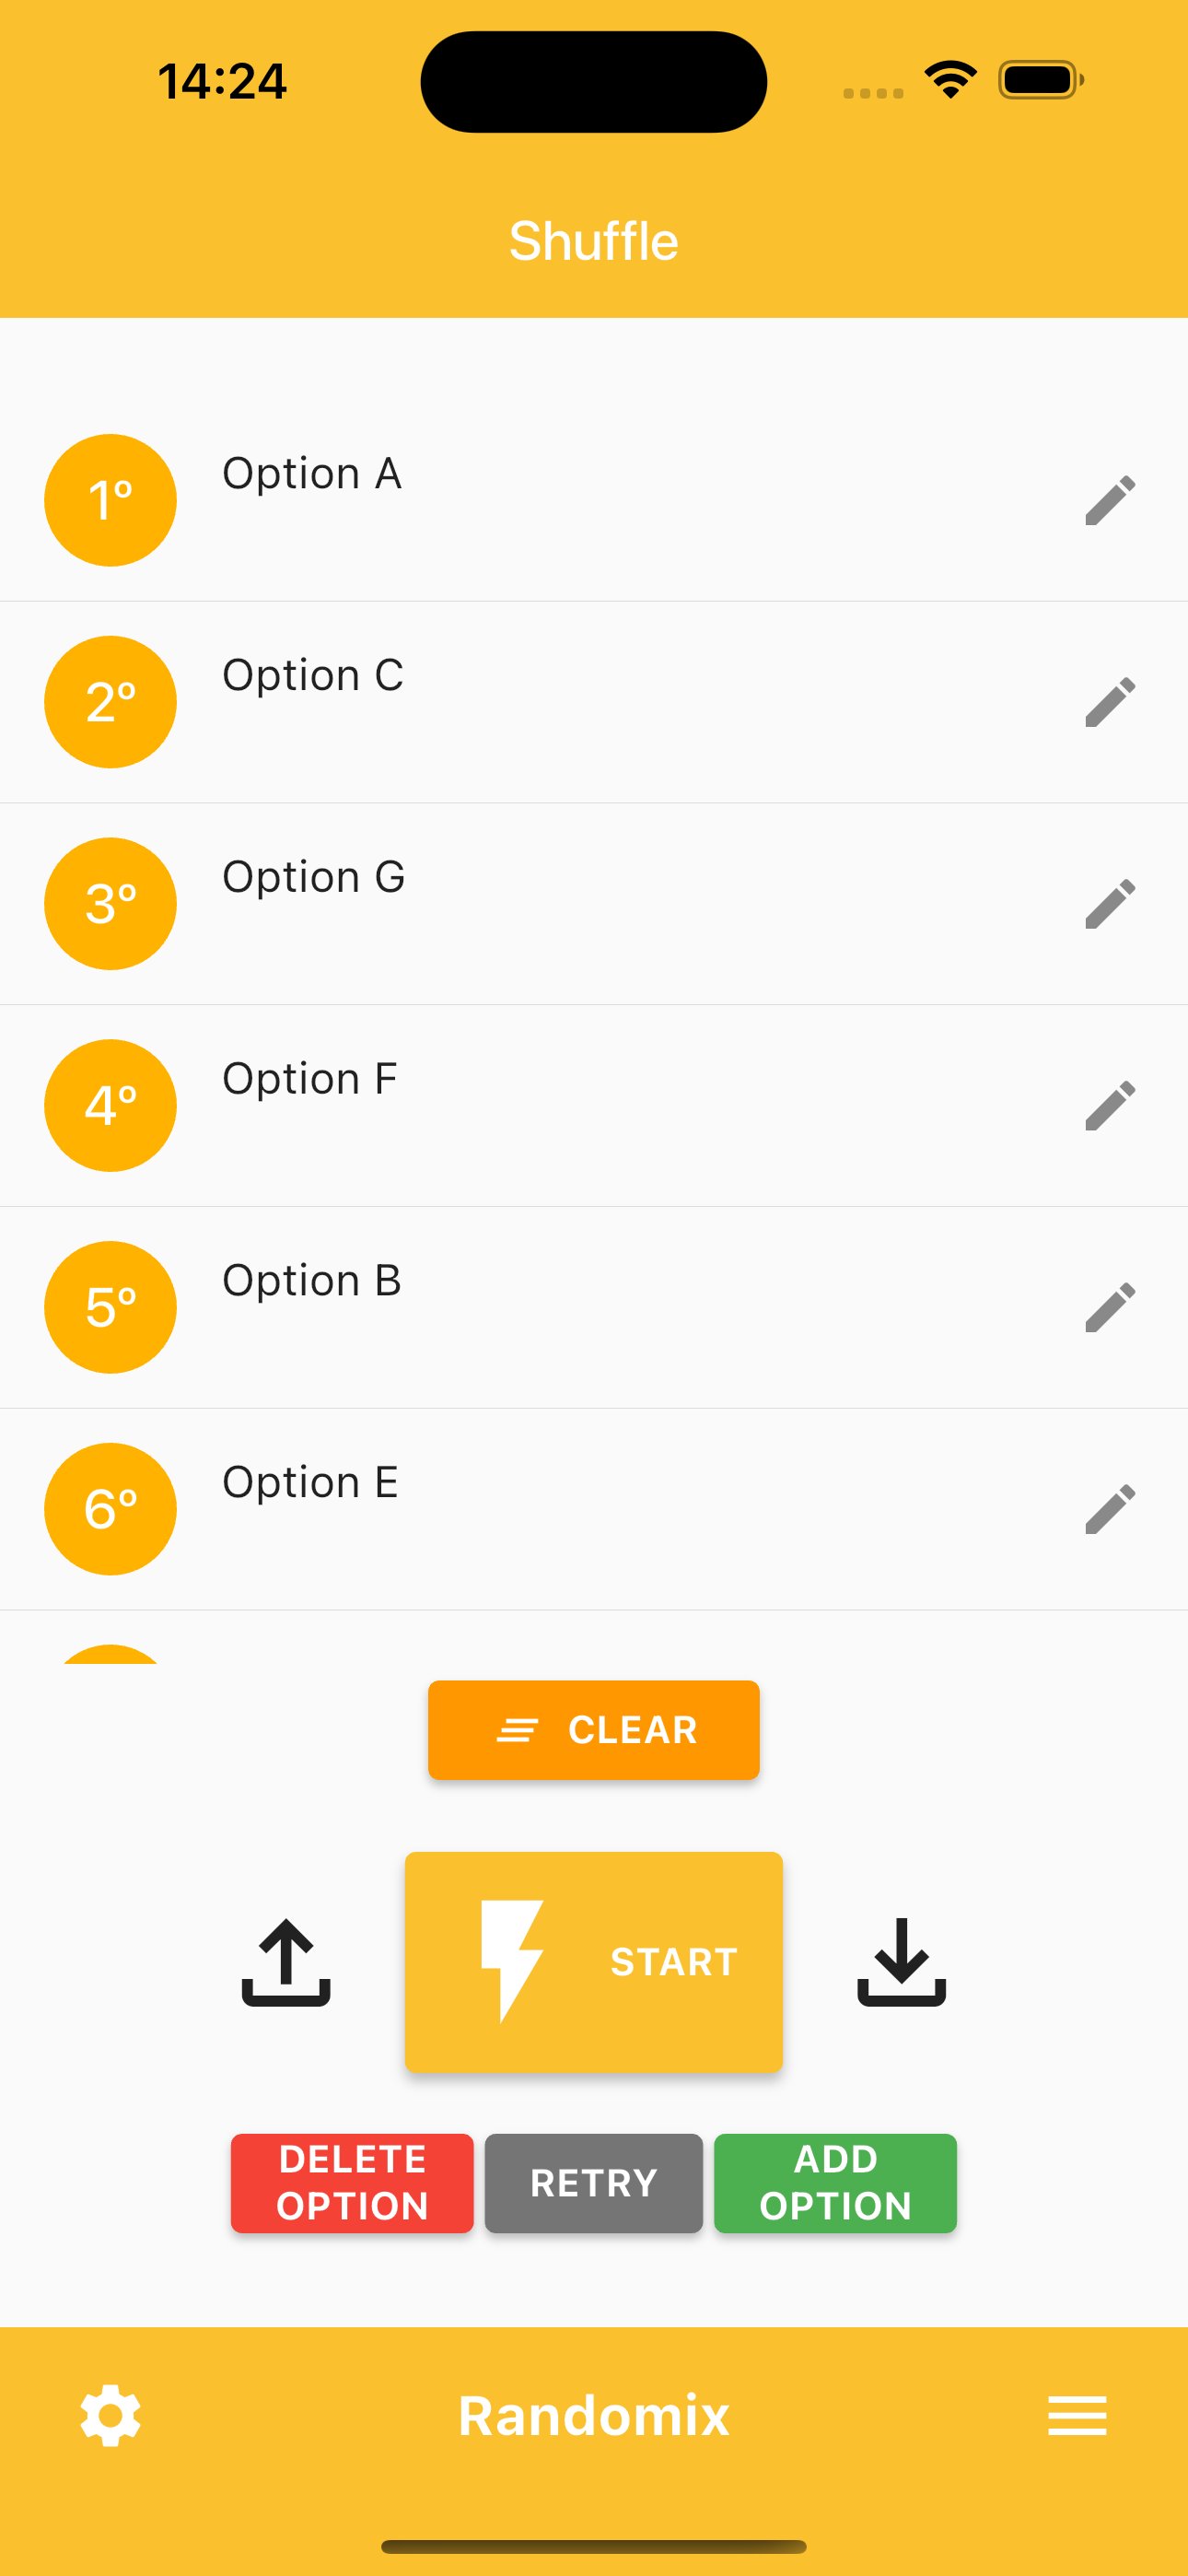Select the 1º rank circle
Screen dimensions: 1188x2576
coord(110,500)
